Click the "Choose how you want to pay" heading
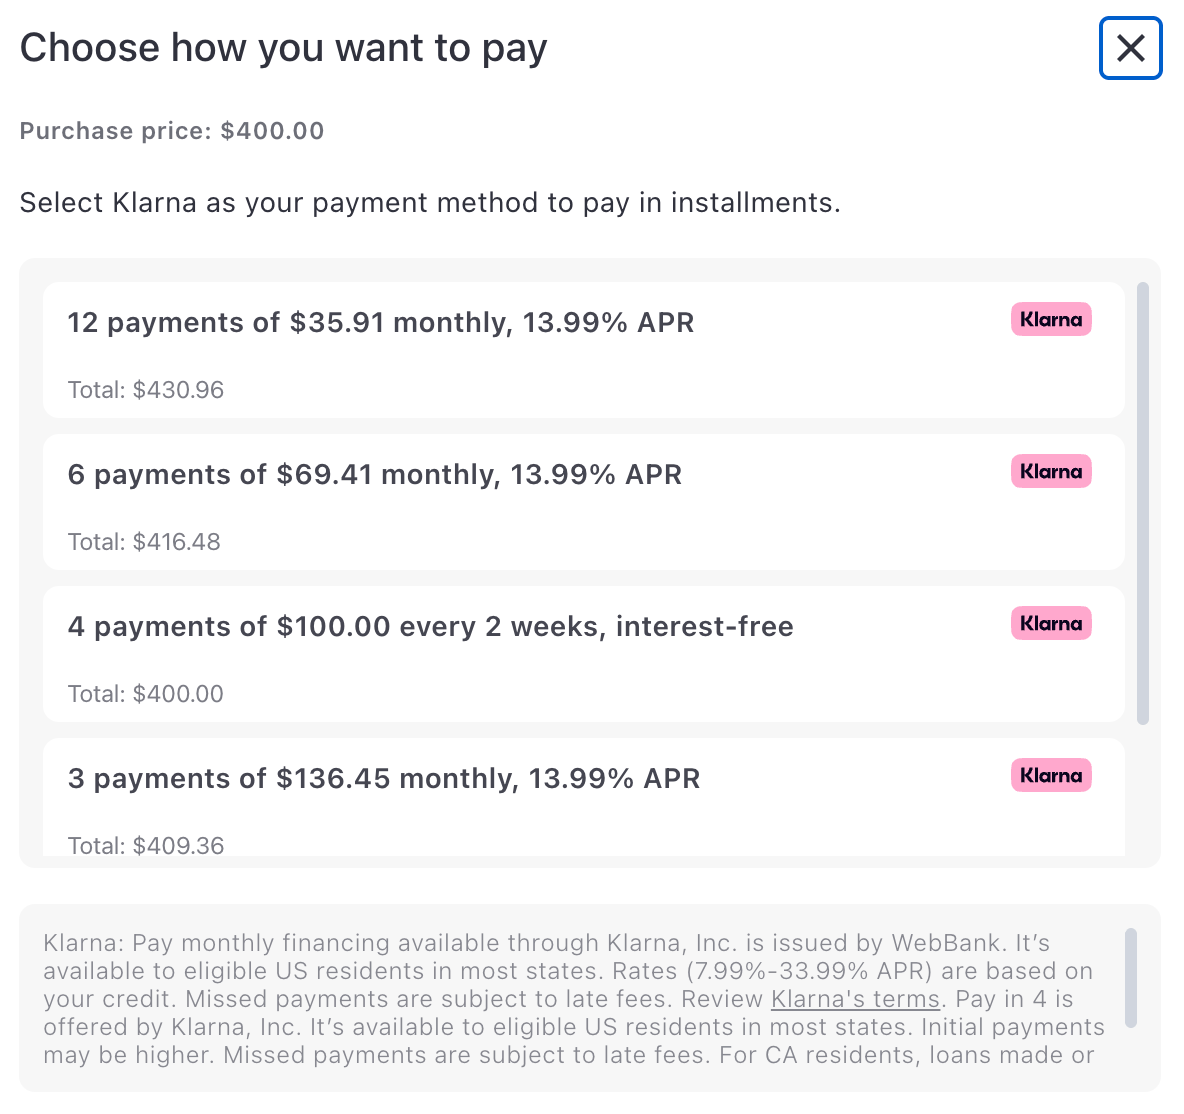 (x=284, y=48)
